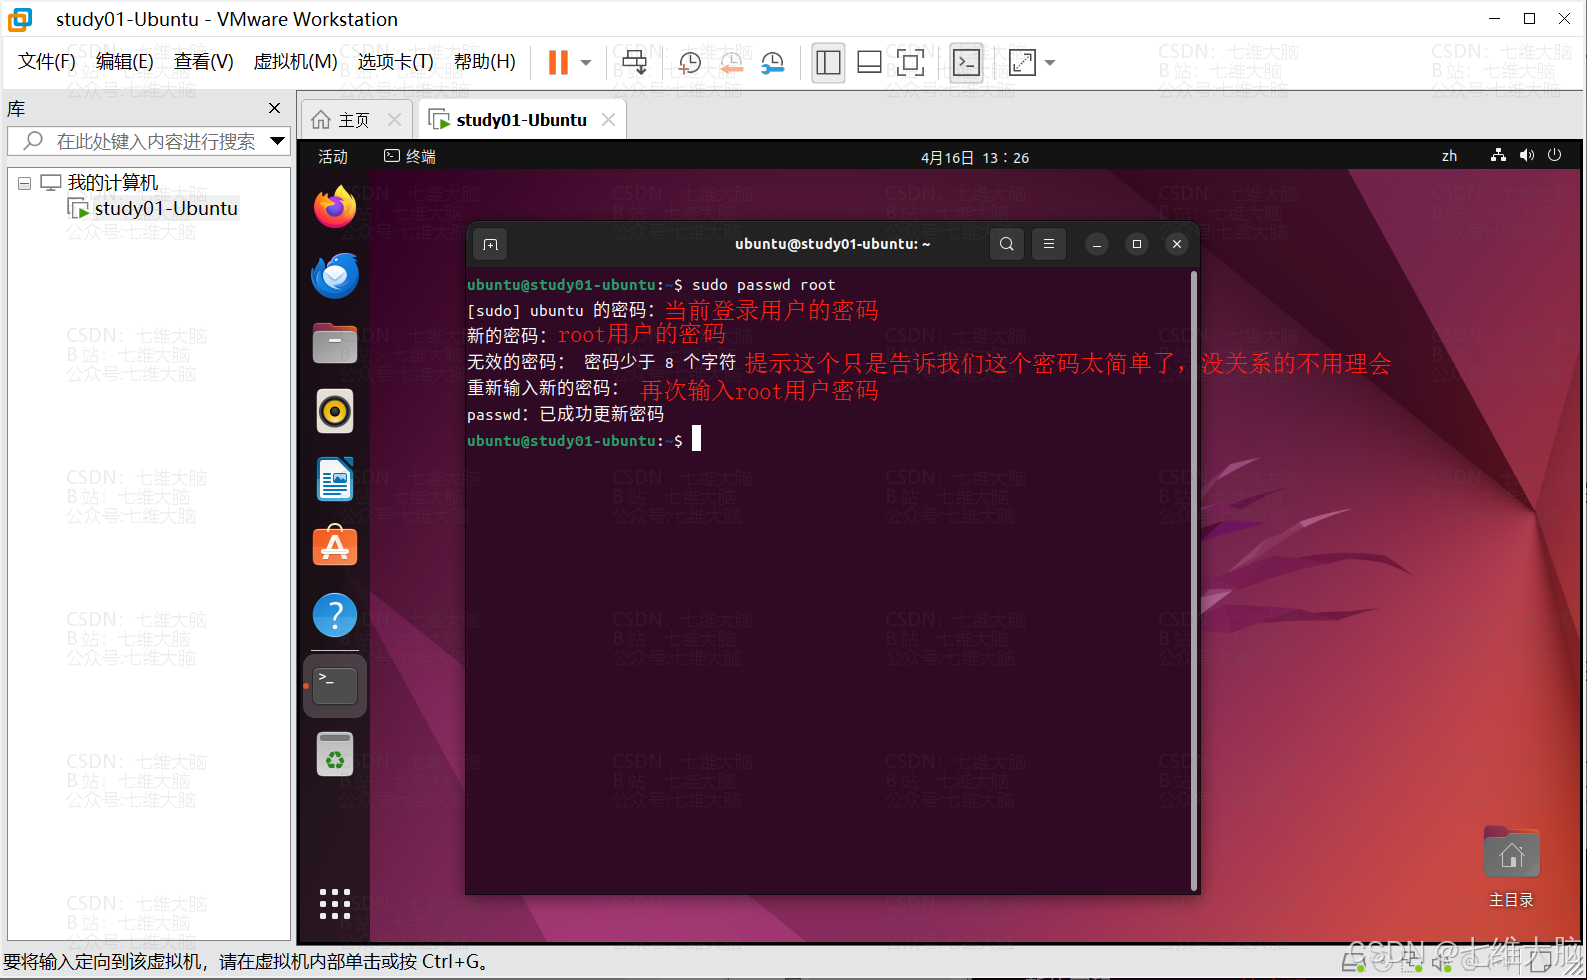Open the 虚拟机(M) menu

coord(296,62)
